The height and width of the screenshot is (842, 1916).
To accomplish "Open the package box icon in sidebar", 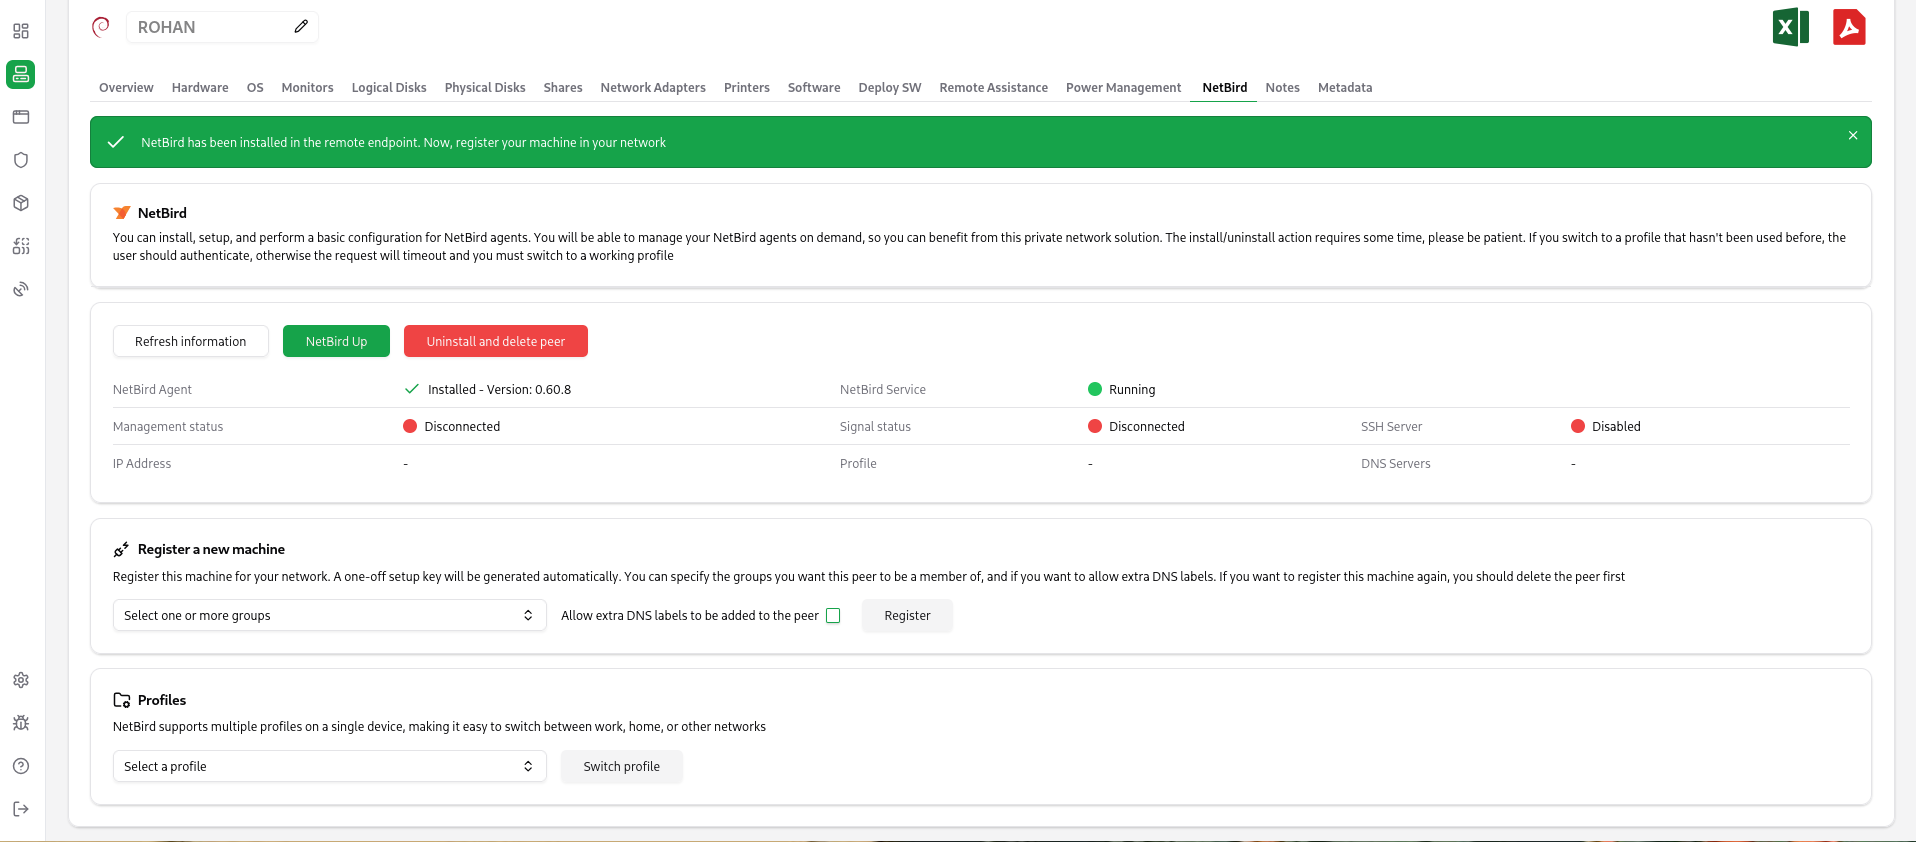I will pyautogui.click(x=21, y=203).
